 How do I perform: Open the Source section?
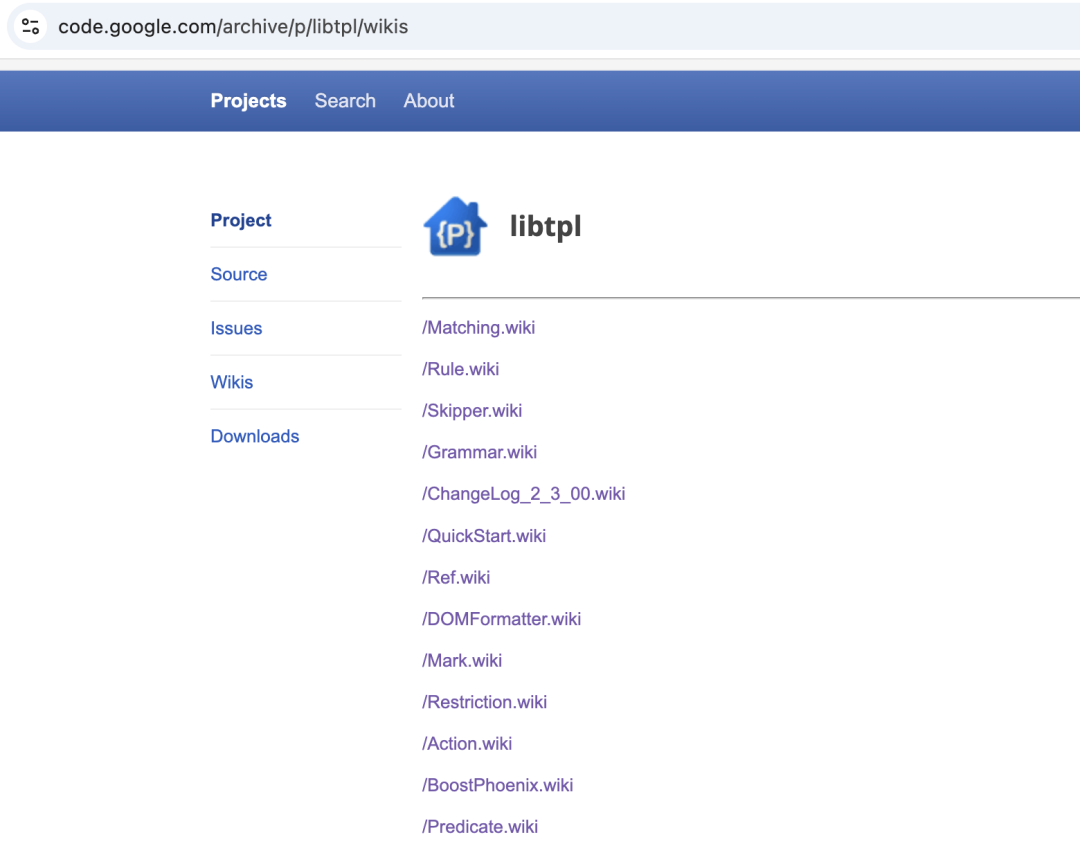point(239,274)
